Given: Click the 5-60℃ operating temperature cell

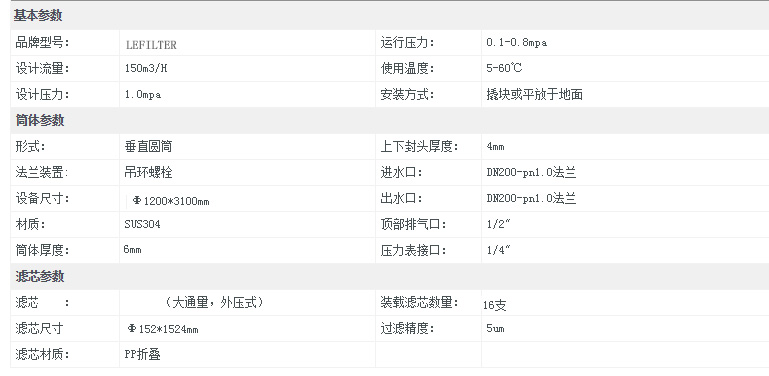Looking at the screenshot, I should 504,68.
